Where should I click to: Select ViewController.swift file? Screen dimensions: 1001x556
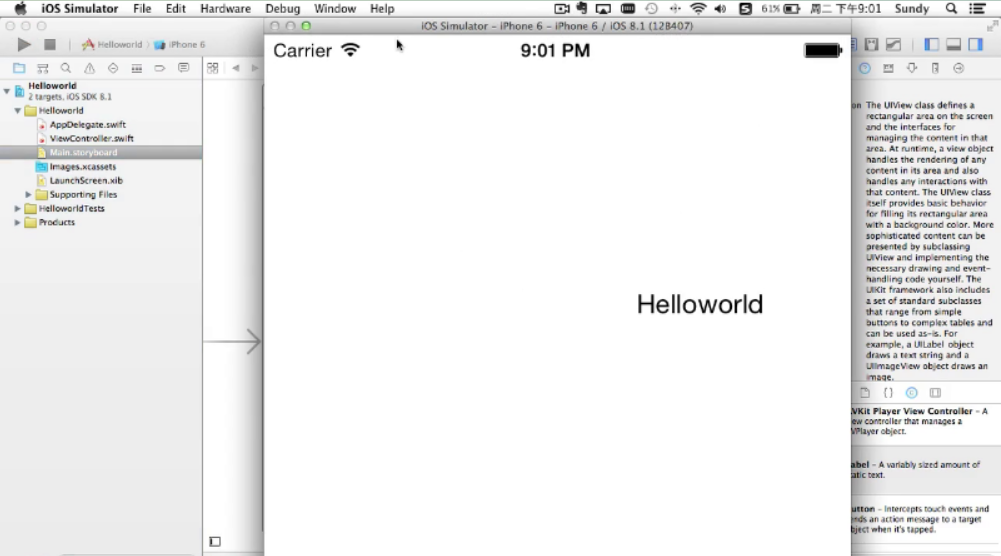91,139
